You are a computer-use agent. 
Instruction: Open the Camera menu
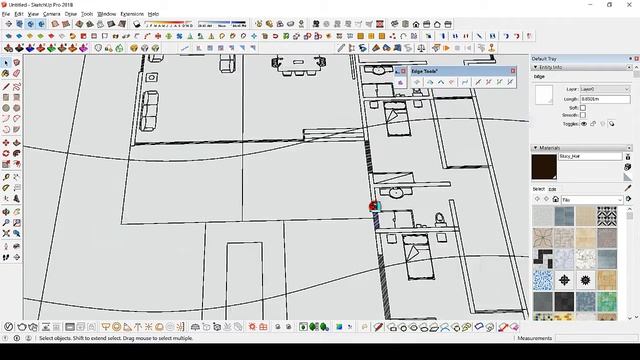point(51,14)
